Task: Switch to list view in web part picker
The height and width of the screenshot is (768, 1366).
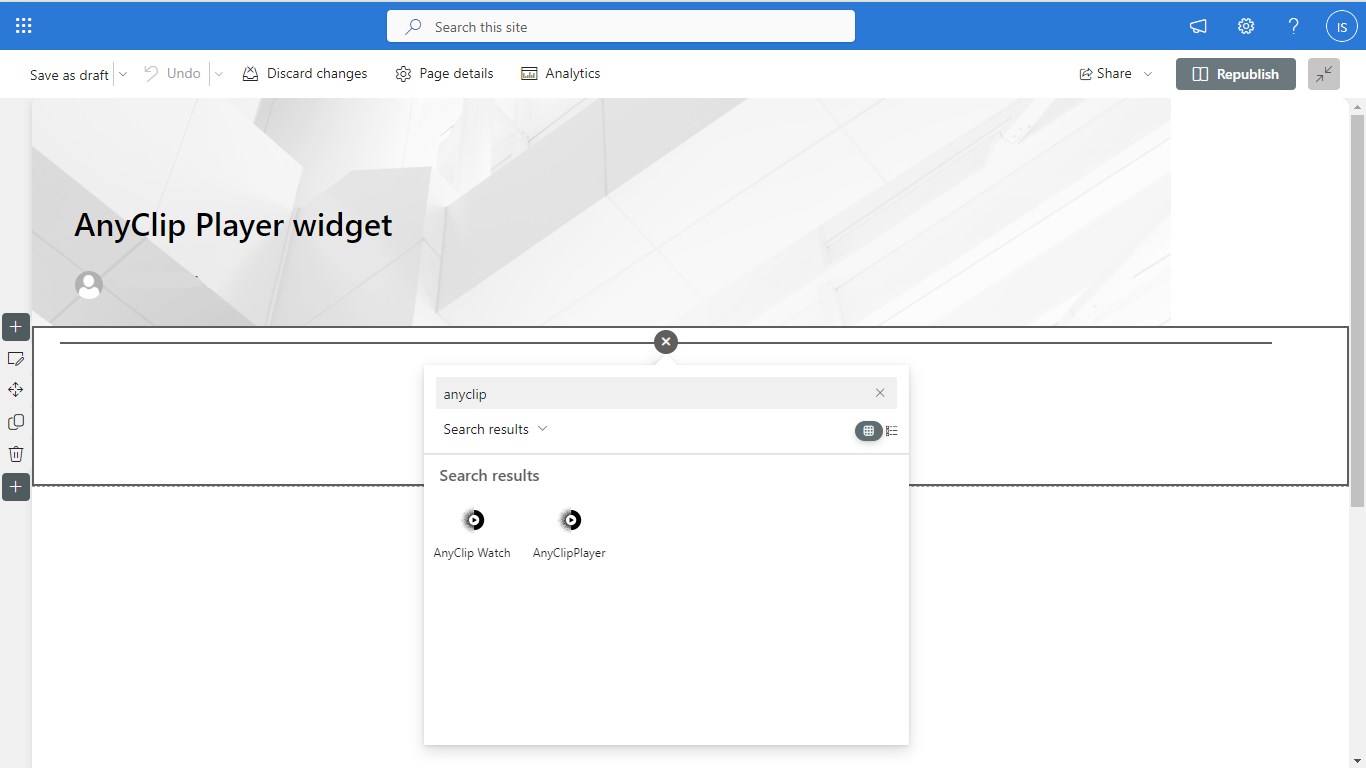Action: [892, 431]
